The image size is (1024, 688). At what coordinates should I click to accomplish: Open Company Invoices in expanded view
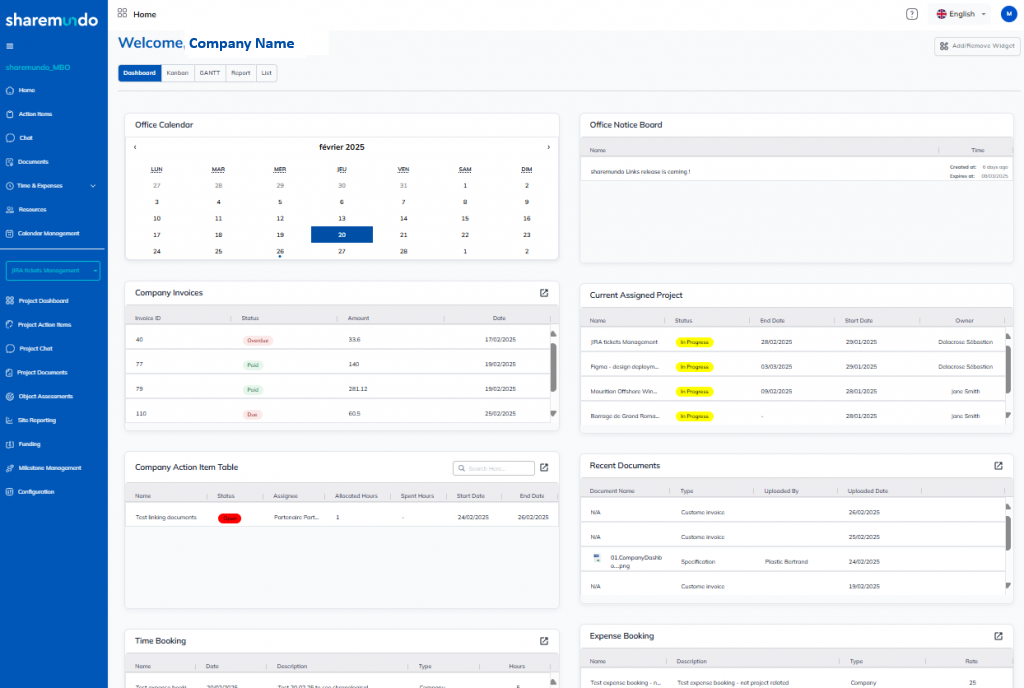[544, 293]
